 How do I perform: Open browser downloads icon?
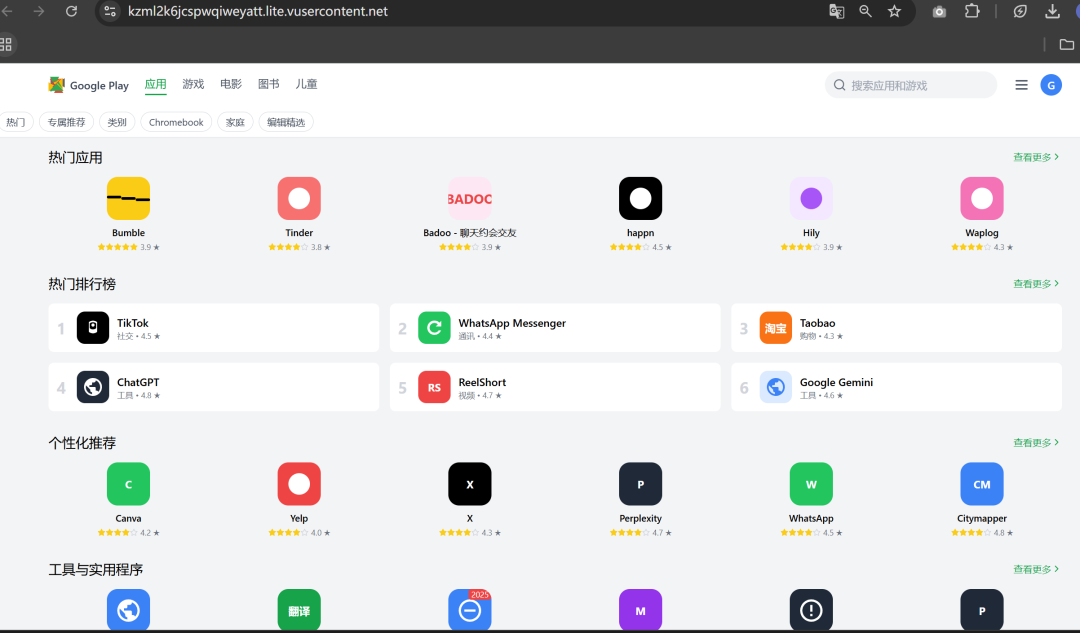point(1052,11)
